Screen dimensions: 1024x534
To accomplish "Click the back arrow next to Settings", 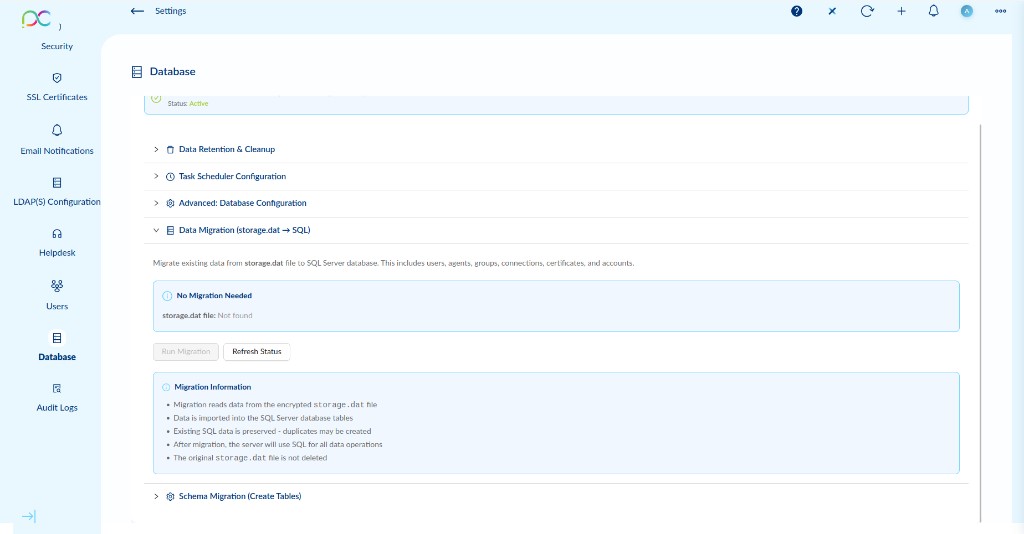I will pyautogui.click(x=137, y=11).
